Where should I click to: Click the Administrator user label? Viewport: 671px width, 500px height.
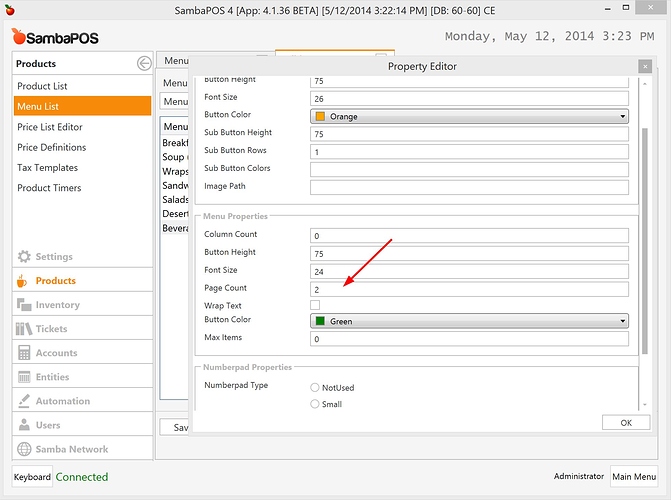point(579,476)
